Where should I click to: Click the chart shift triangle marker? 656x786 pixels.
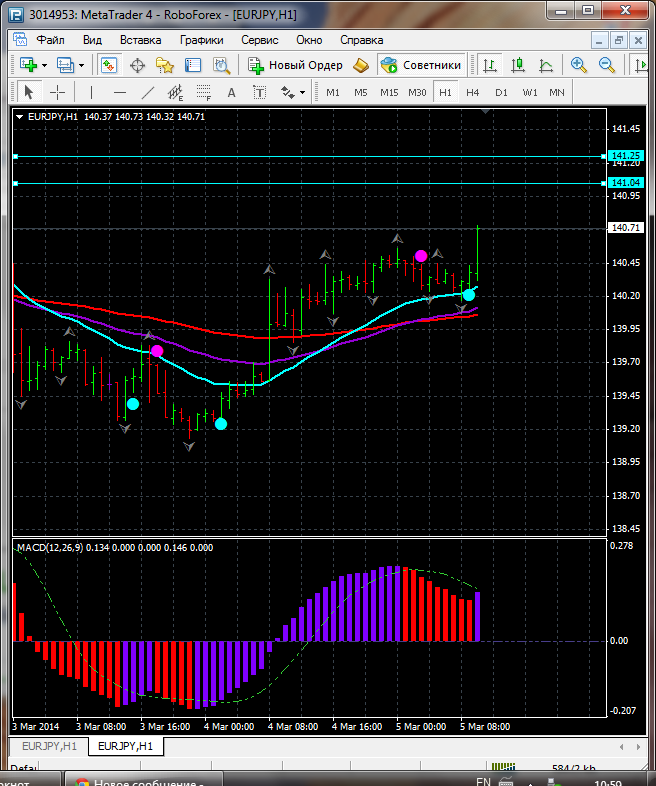tap(485, 111)
